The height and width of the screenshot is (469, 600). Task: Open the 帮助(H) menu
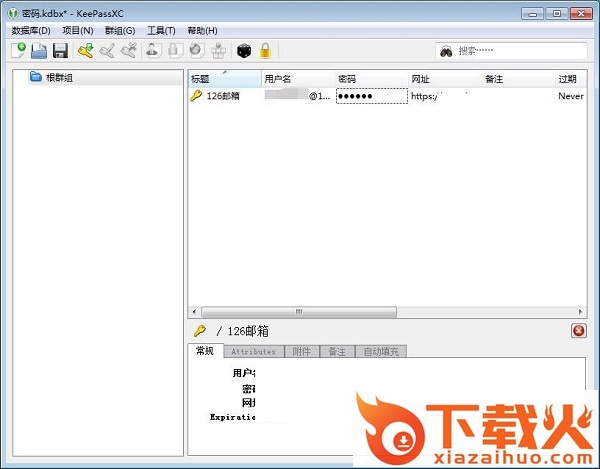[202, 31]
